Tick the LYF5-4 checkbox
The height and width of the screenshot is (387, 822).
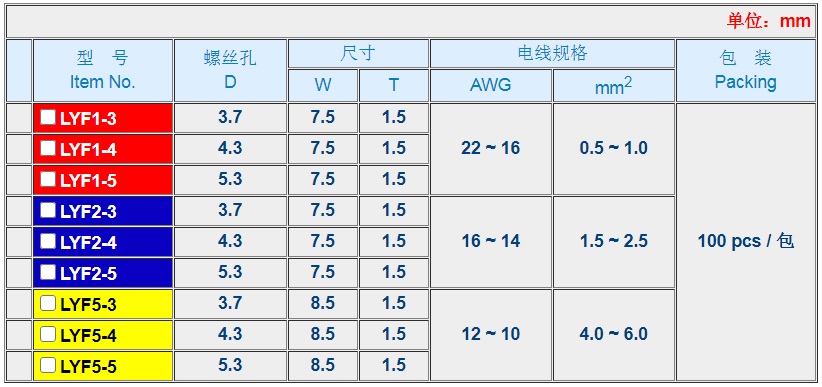click(x=48, y=334)
